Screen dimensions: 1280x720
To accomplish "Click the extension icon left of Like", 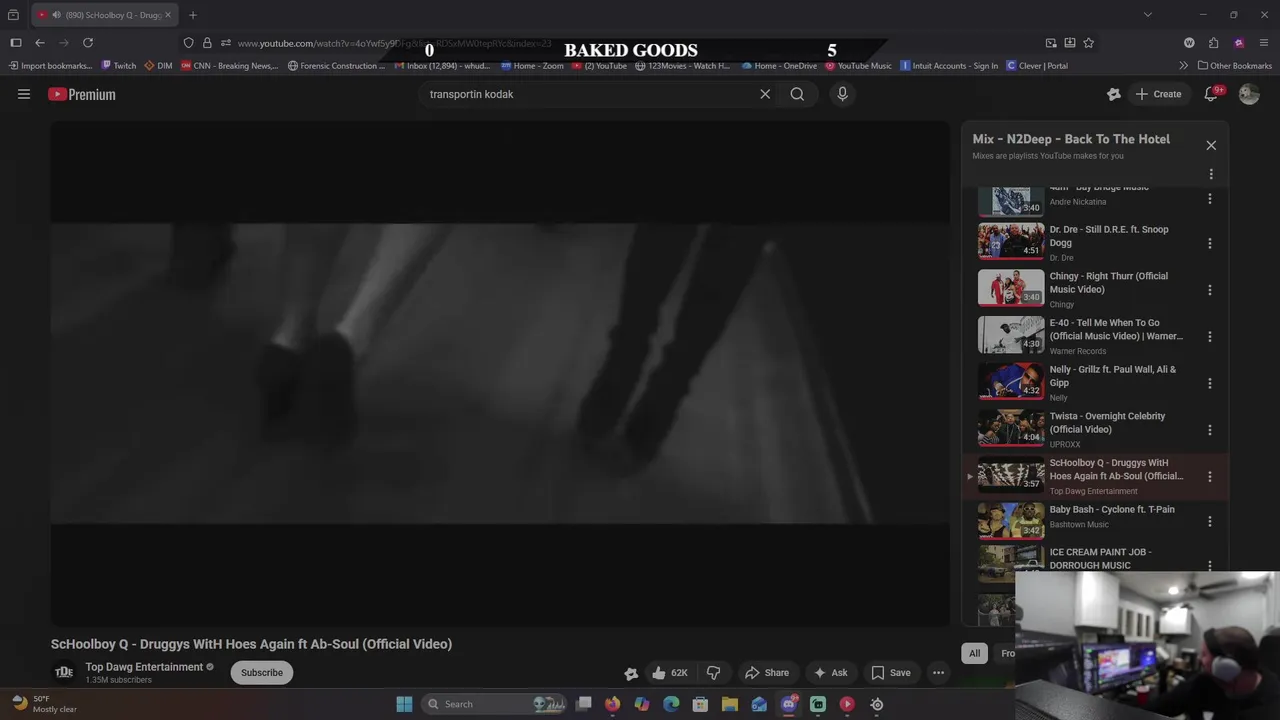I will pos(631,673).
